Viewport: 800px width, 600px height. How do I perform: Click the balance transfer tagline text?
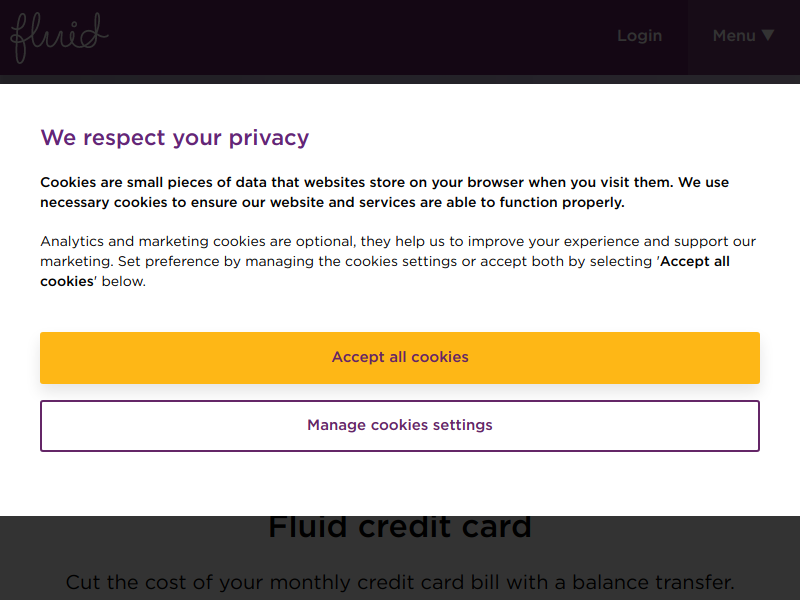[400, 582]
